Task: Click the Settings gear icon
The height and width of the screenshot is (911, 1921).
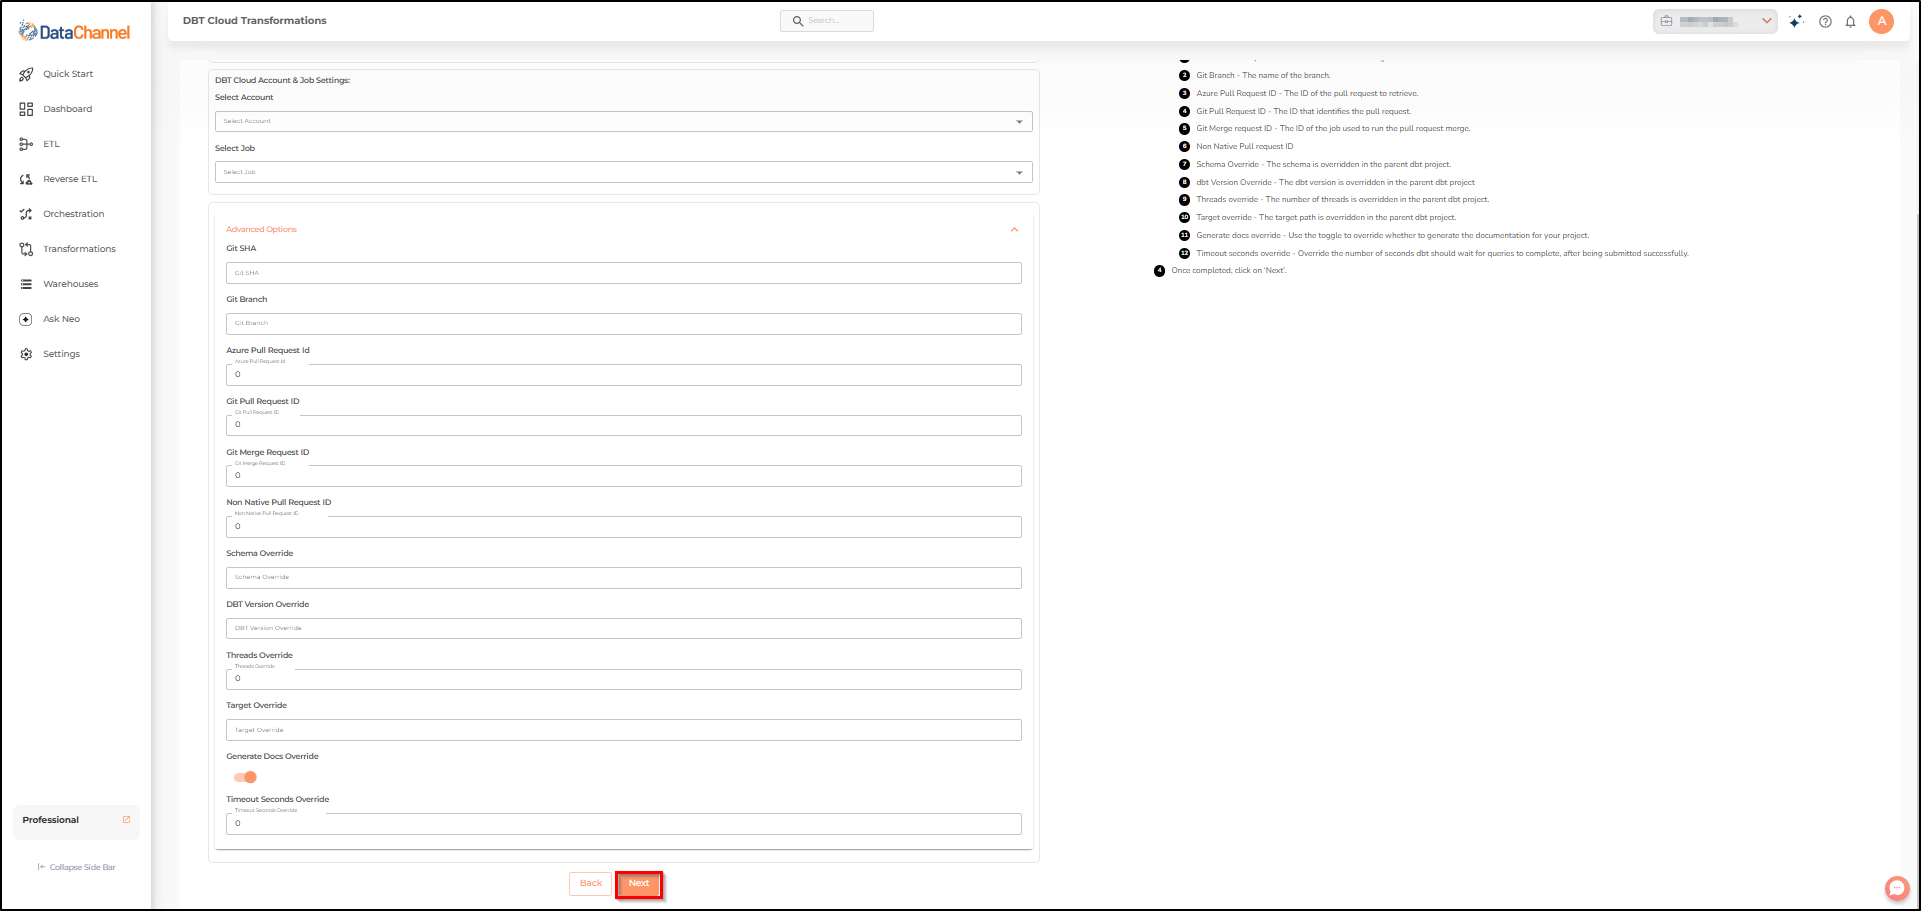Action: click(x=26, y=354)
